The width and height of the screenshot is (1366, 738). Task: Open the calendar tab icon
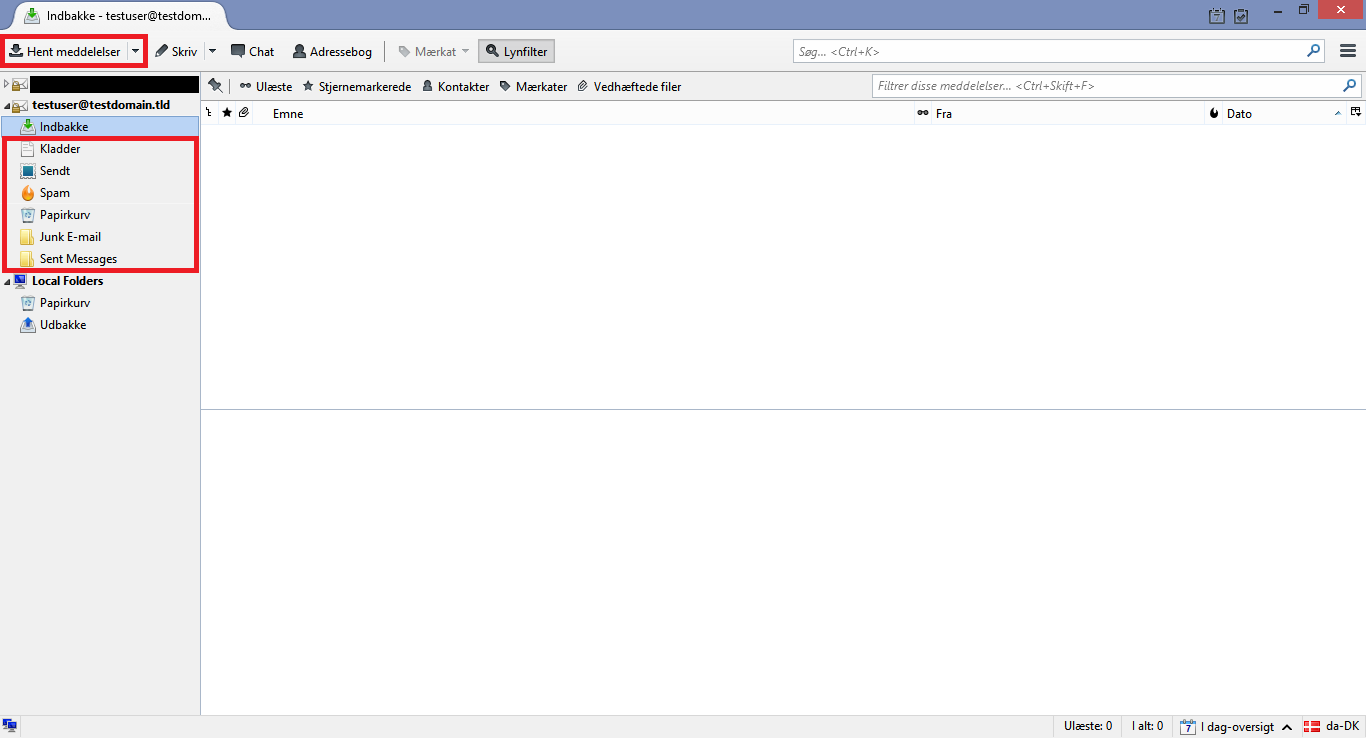(x=1217, y=16)
